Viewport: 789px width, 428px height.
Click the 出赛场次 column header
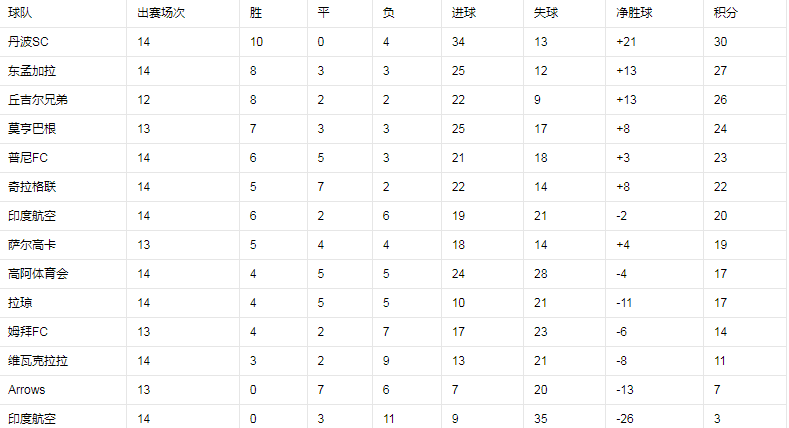[x=158, y=13]
